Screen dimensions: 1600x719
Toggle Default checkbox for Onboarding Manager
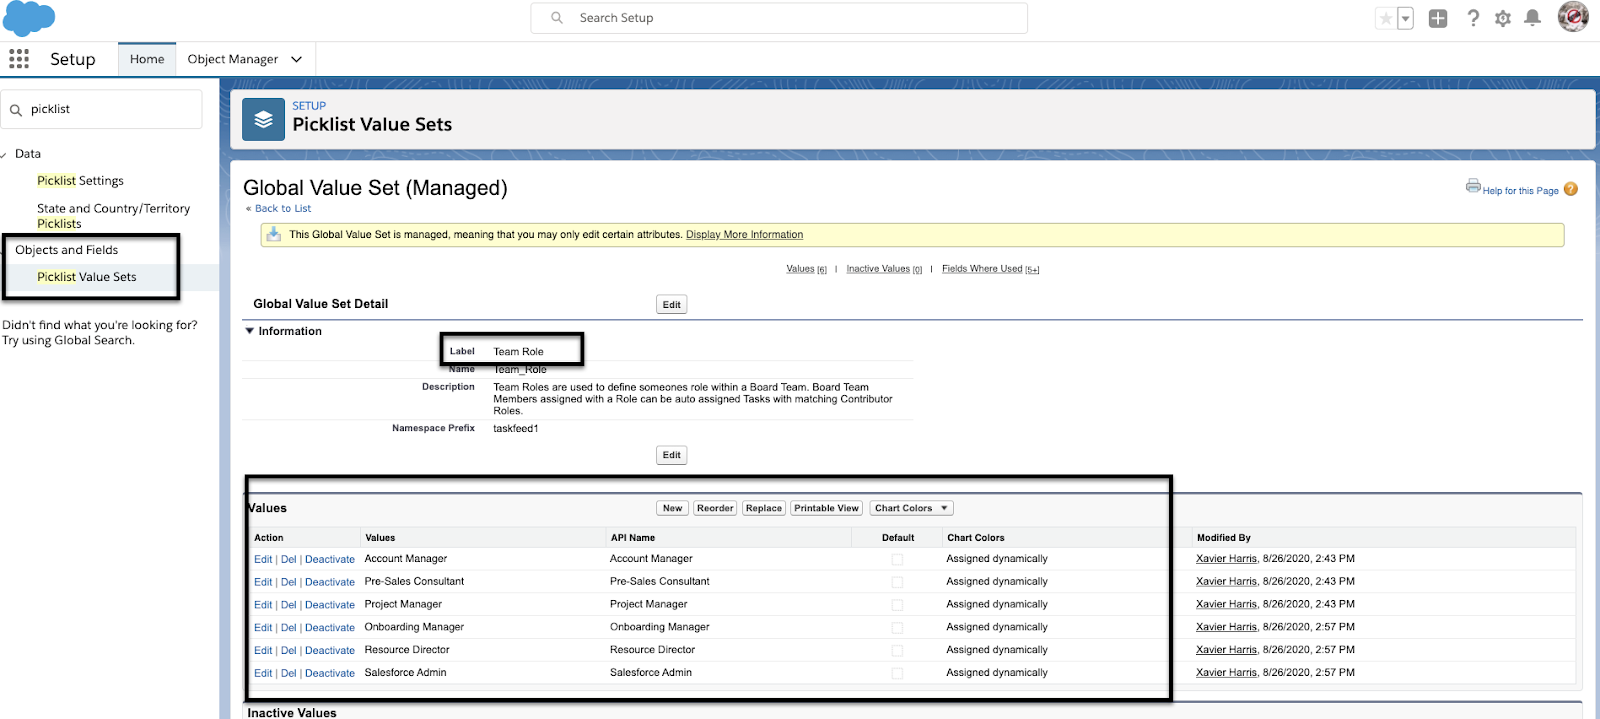(x=897, y=628)
